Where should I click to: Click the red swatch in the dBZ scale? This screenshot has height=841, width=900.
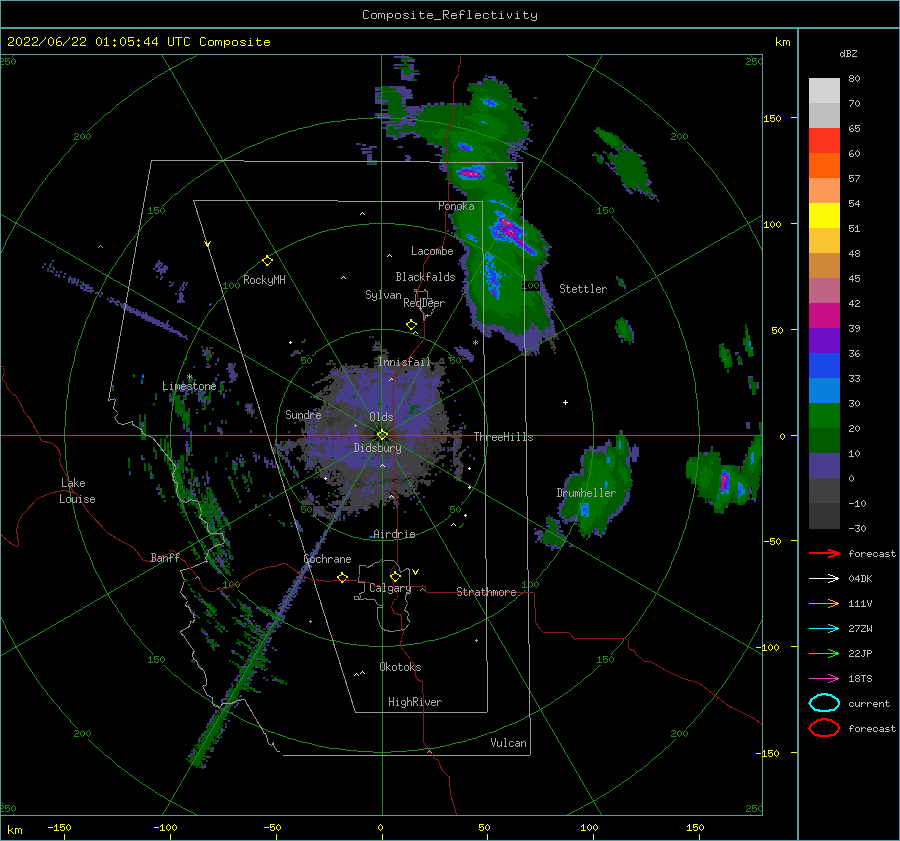pyautogui.click(x=824, y=140)
